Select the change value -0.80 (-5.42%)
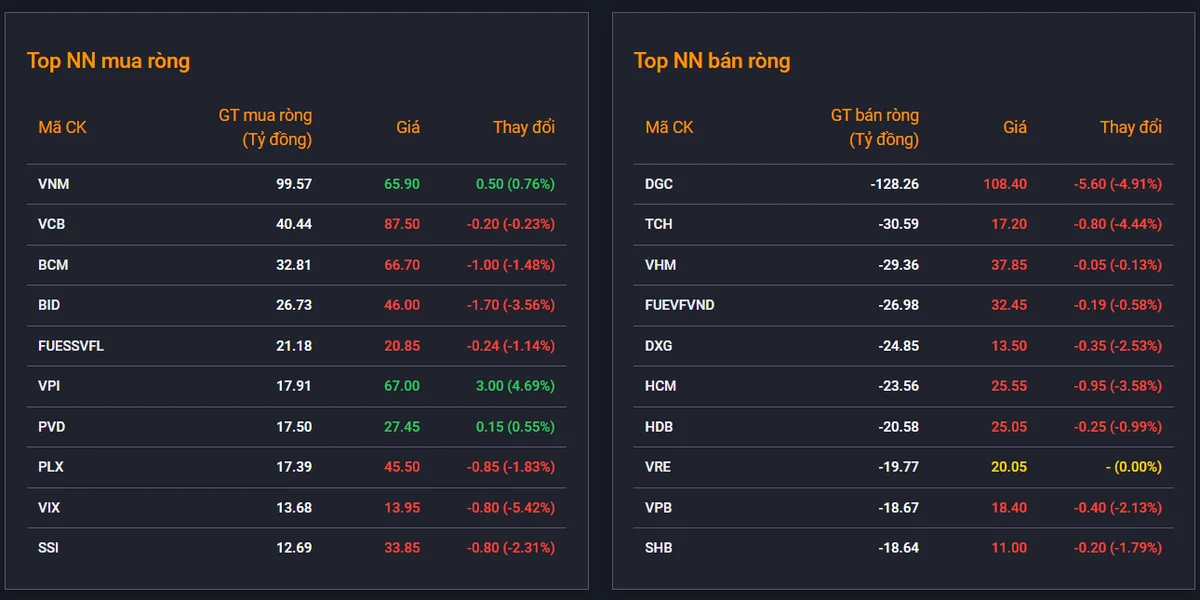 click(511, 508)
